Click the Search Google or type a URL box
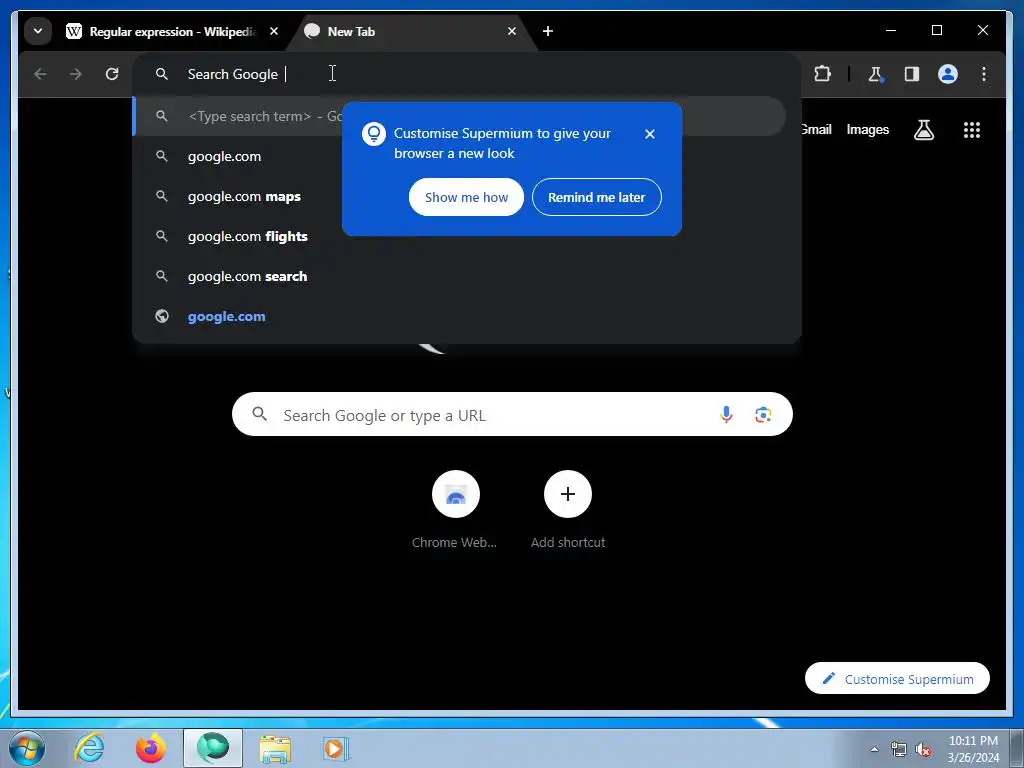 [x=512, y=414]
